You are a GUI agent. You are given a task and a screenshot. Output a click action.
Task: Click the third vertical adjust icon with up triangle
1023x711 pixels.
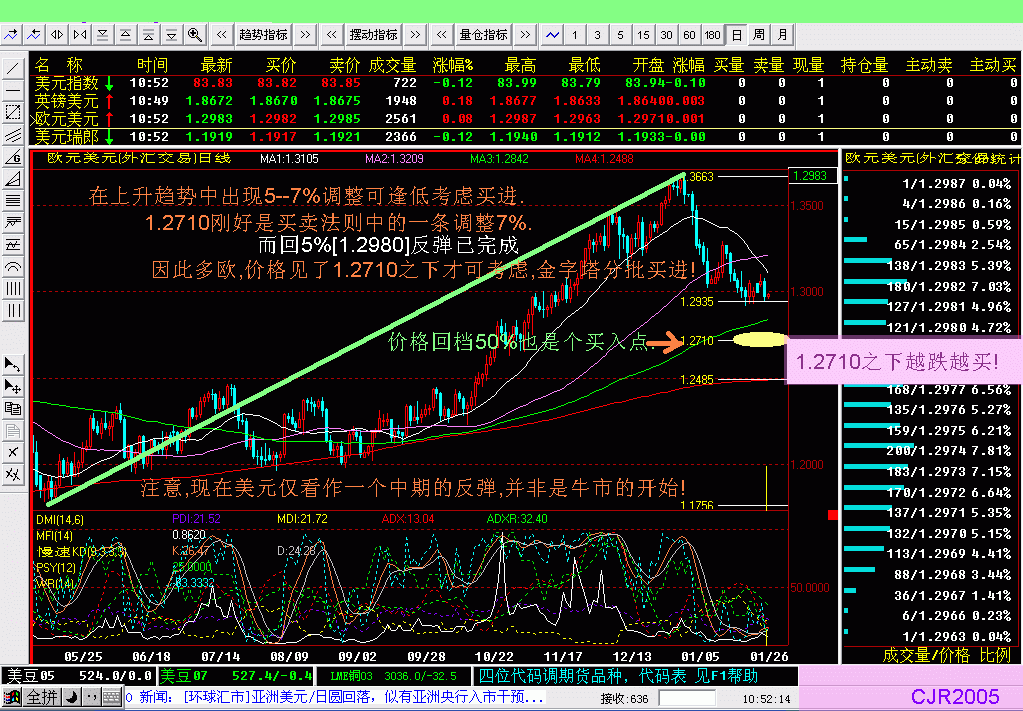[148, 35]
